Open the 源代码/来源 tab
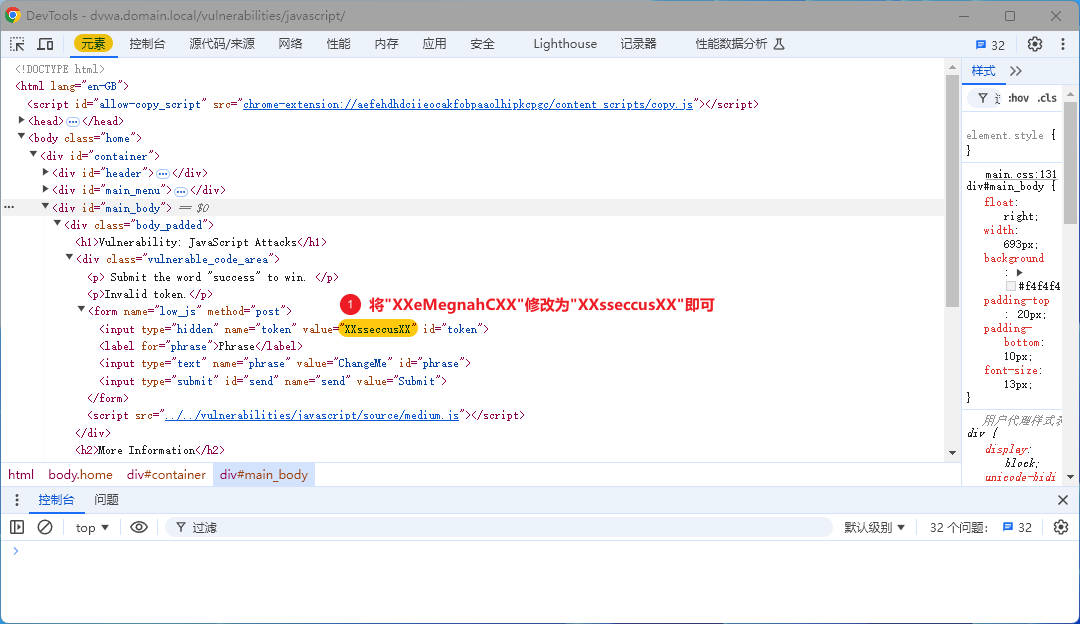 [222, 44]
